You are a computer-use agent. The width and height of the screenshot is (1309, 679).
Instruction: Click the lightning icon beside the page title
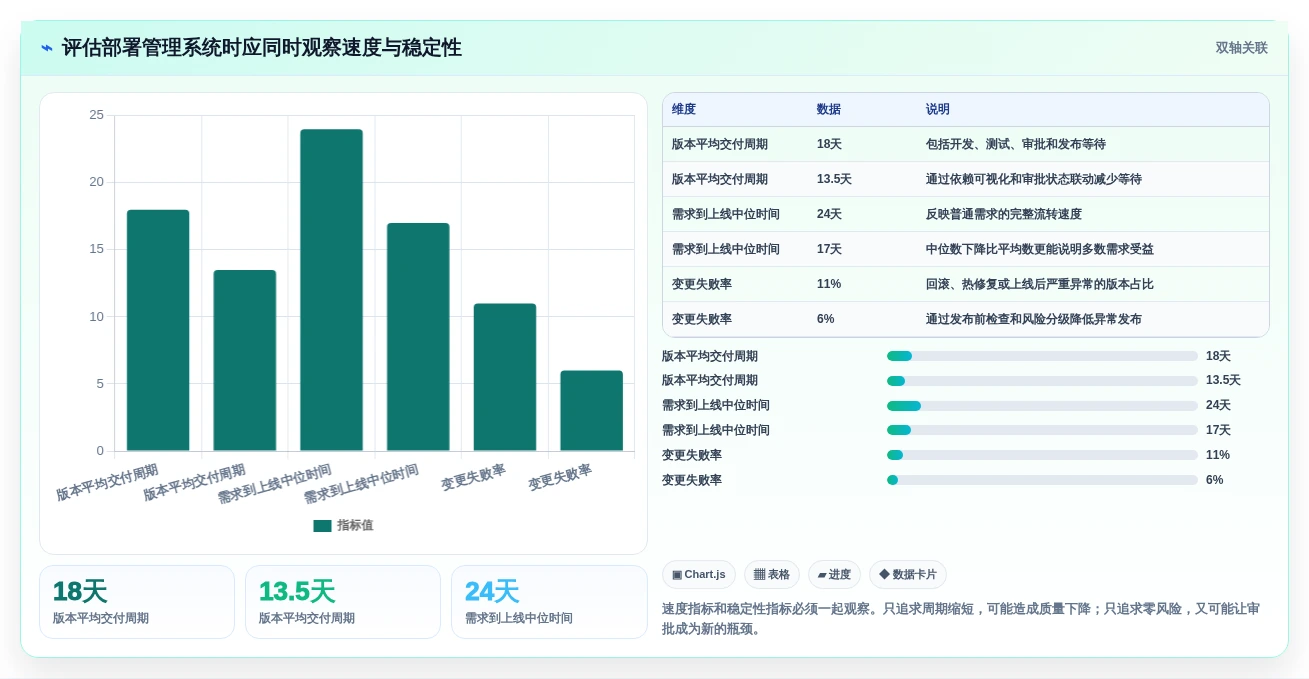click(x=46, y=48)
